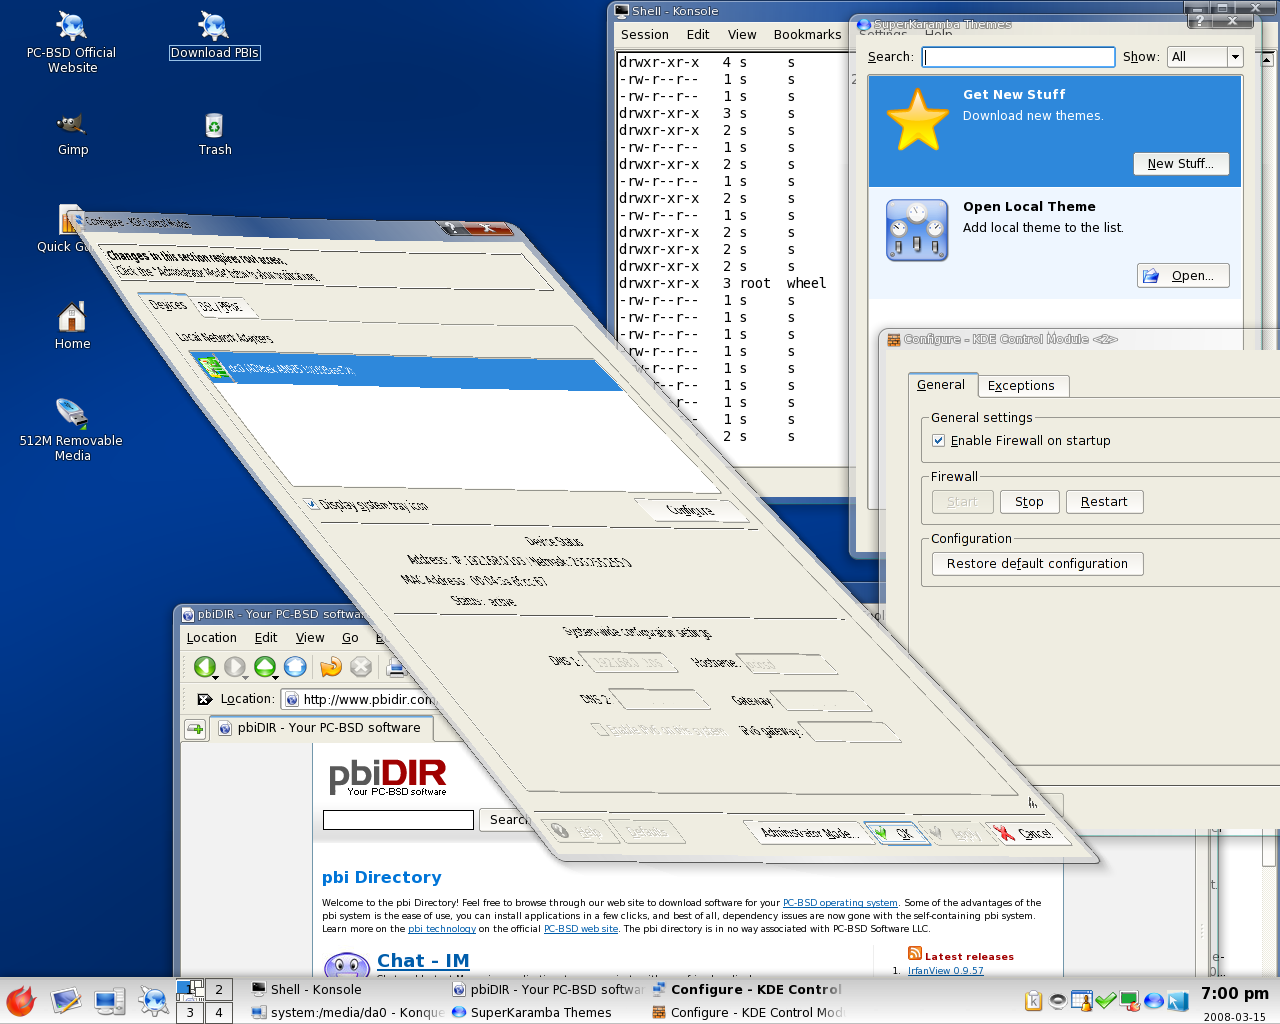Restart the firewall

(1104, 501)
